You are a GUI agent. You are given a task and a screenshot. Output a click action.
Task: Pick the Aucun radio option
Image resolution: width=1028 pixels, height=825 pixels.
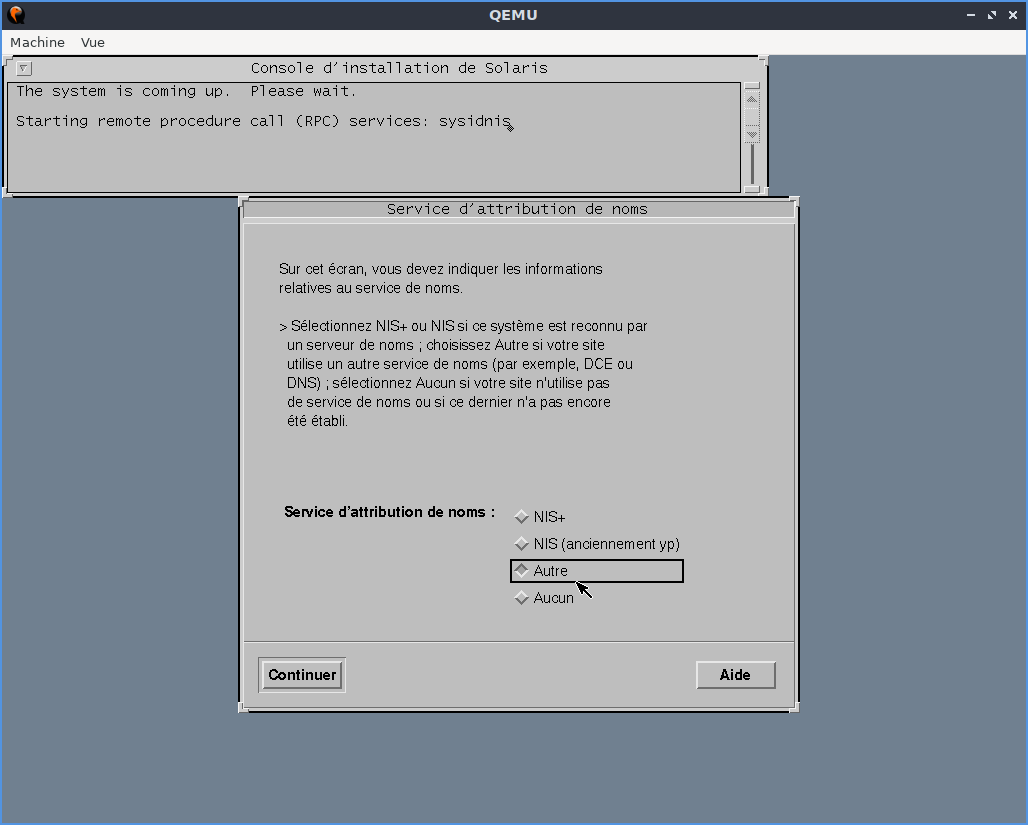pos(544,597)
